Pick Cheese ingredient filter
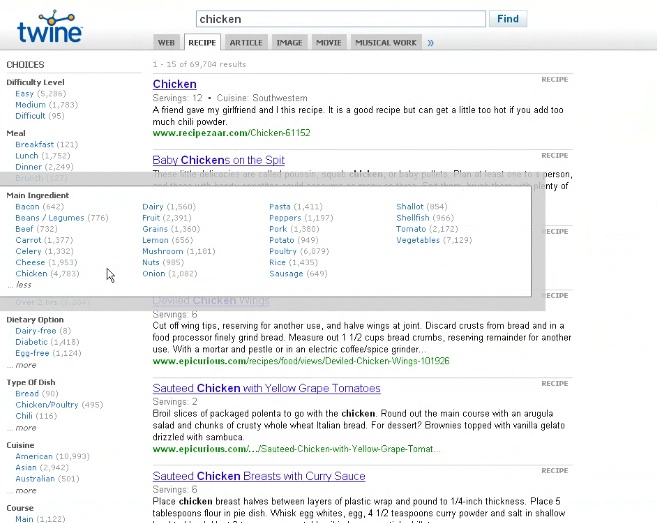657x523 pixels. click(x=30, y=262)
